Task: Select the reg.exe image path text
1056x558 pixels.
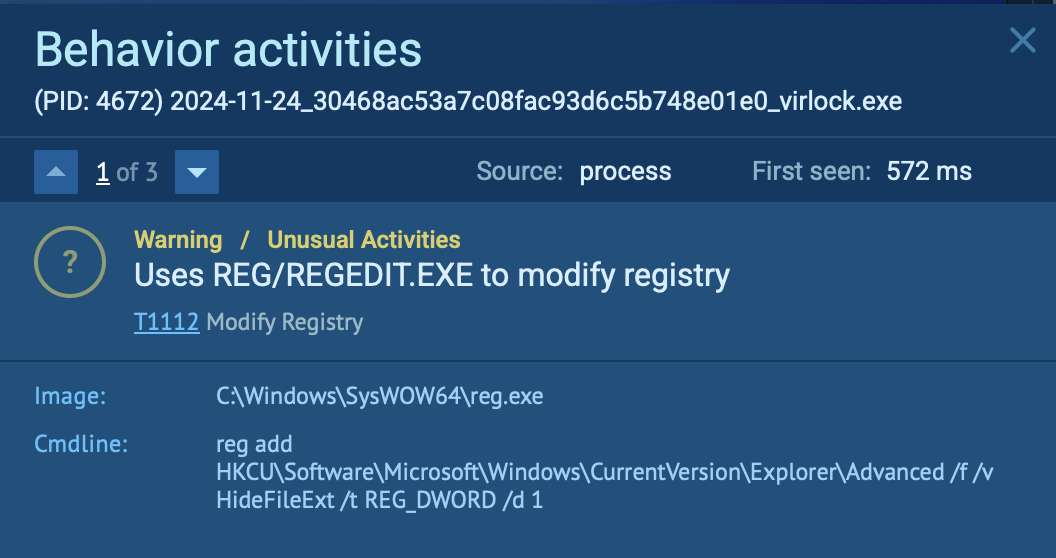Action: (x=380, y=396)
